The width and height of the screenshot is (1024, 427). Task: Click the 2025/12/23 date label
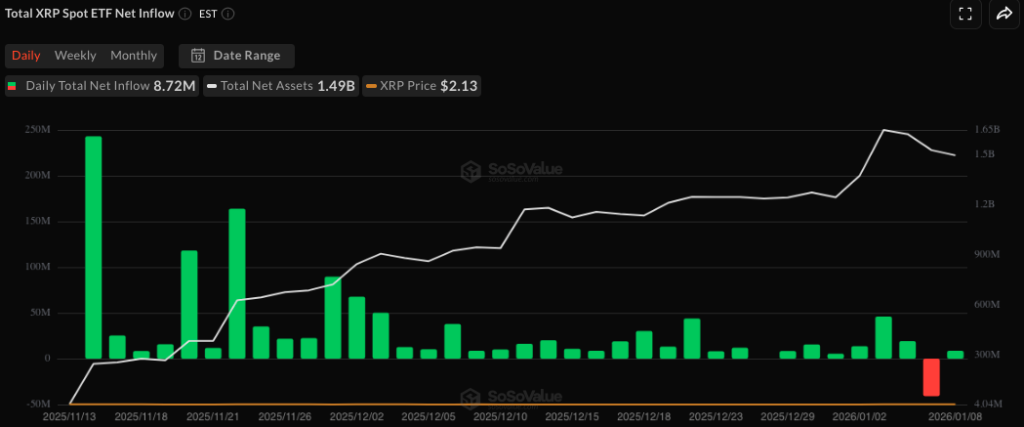(x=715, y=416)
